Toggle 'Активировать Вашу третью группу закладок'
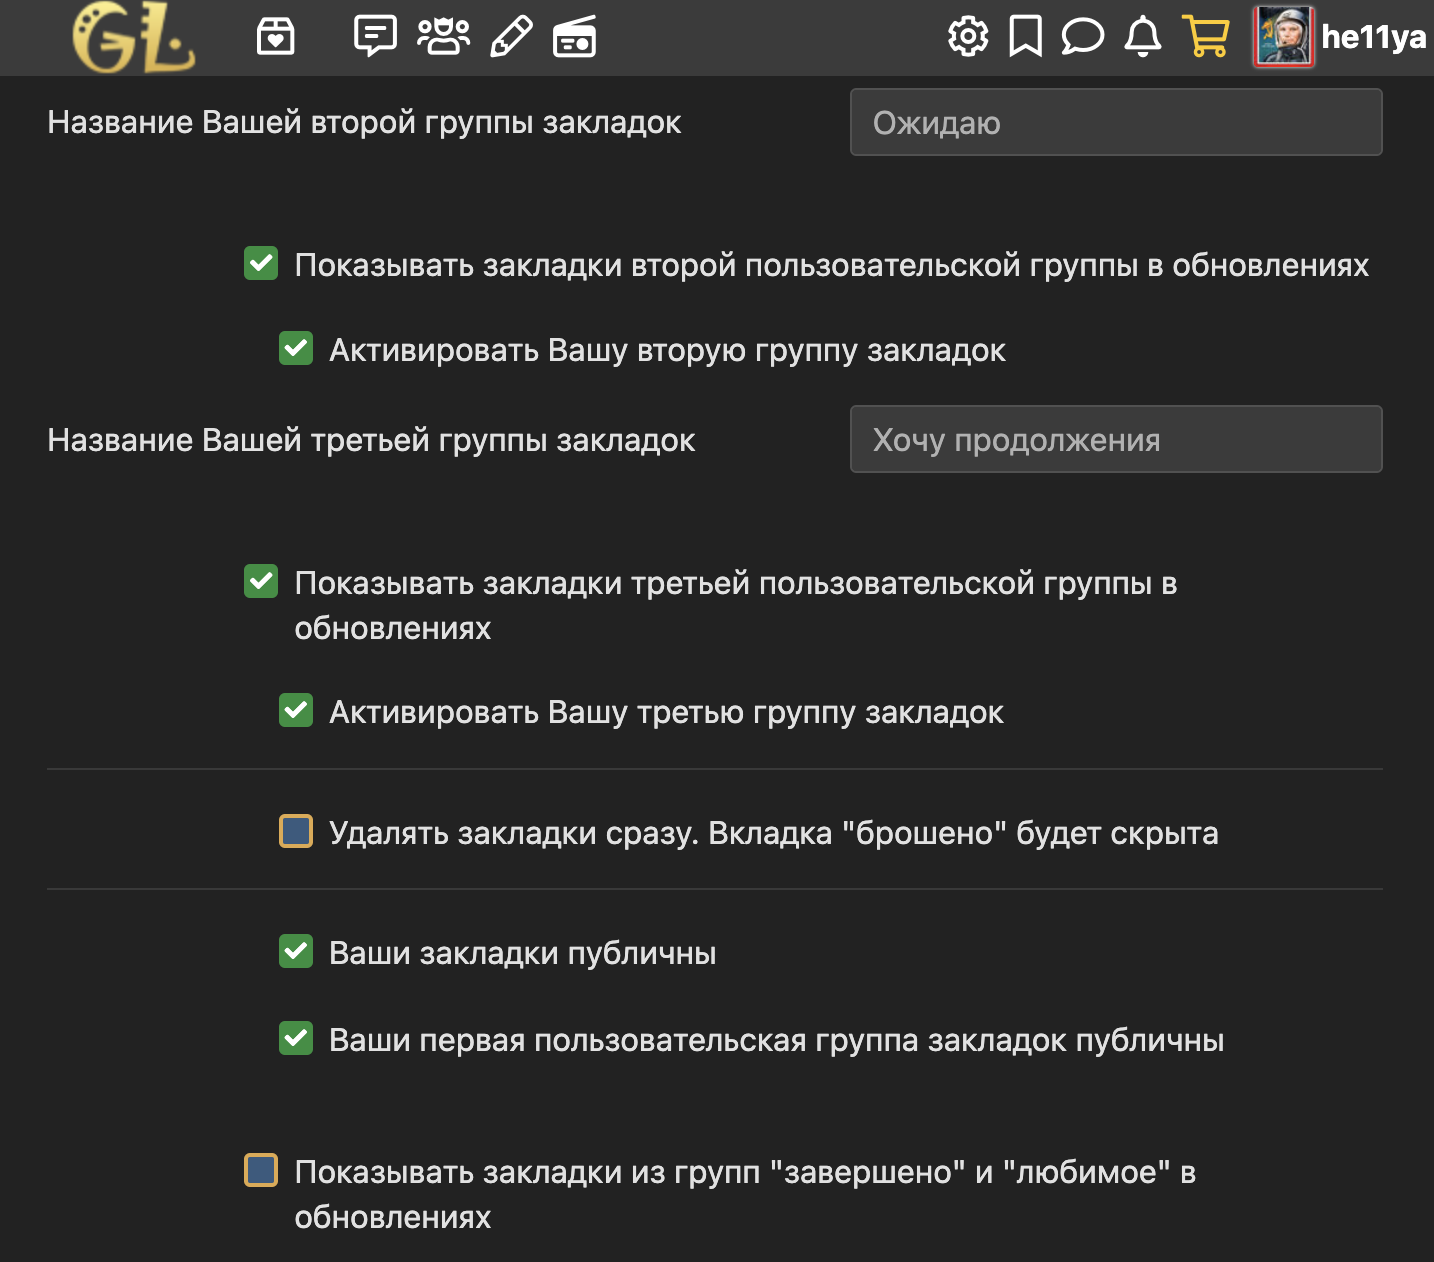Viewport: 1434px width, 1262px height. [x=296, y=711]
